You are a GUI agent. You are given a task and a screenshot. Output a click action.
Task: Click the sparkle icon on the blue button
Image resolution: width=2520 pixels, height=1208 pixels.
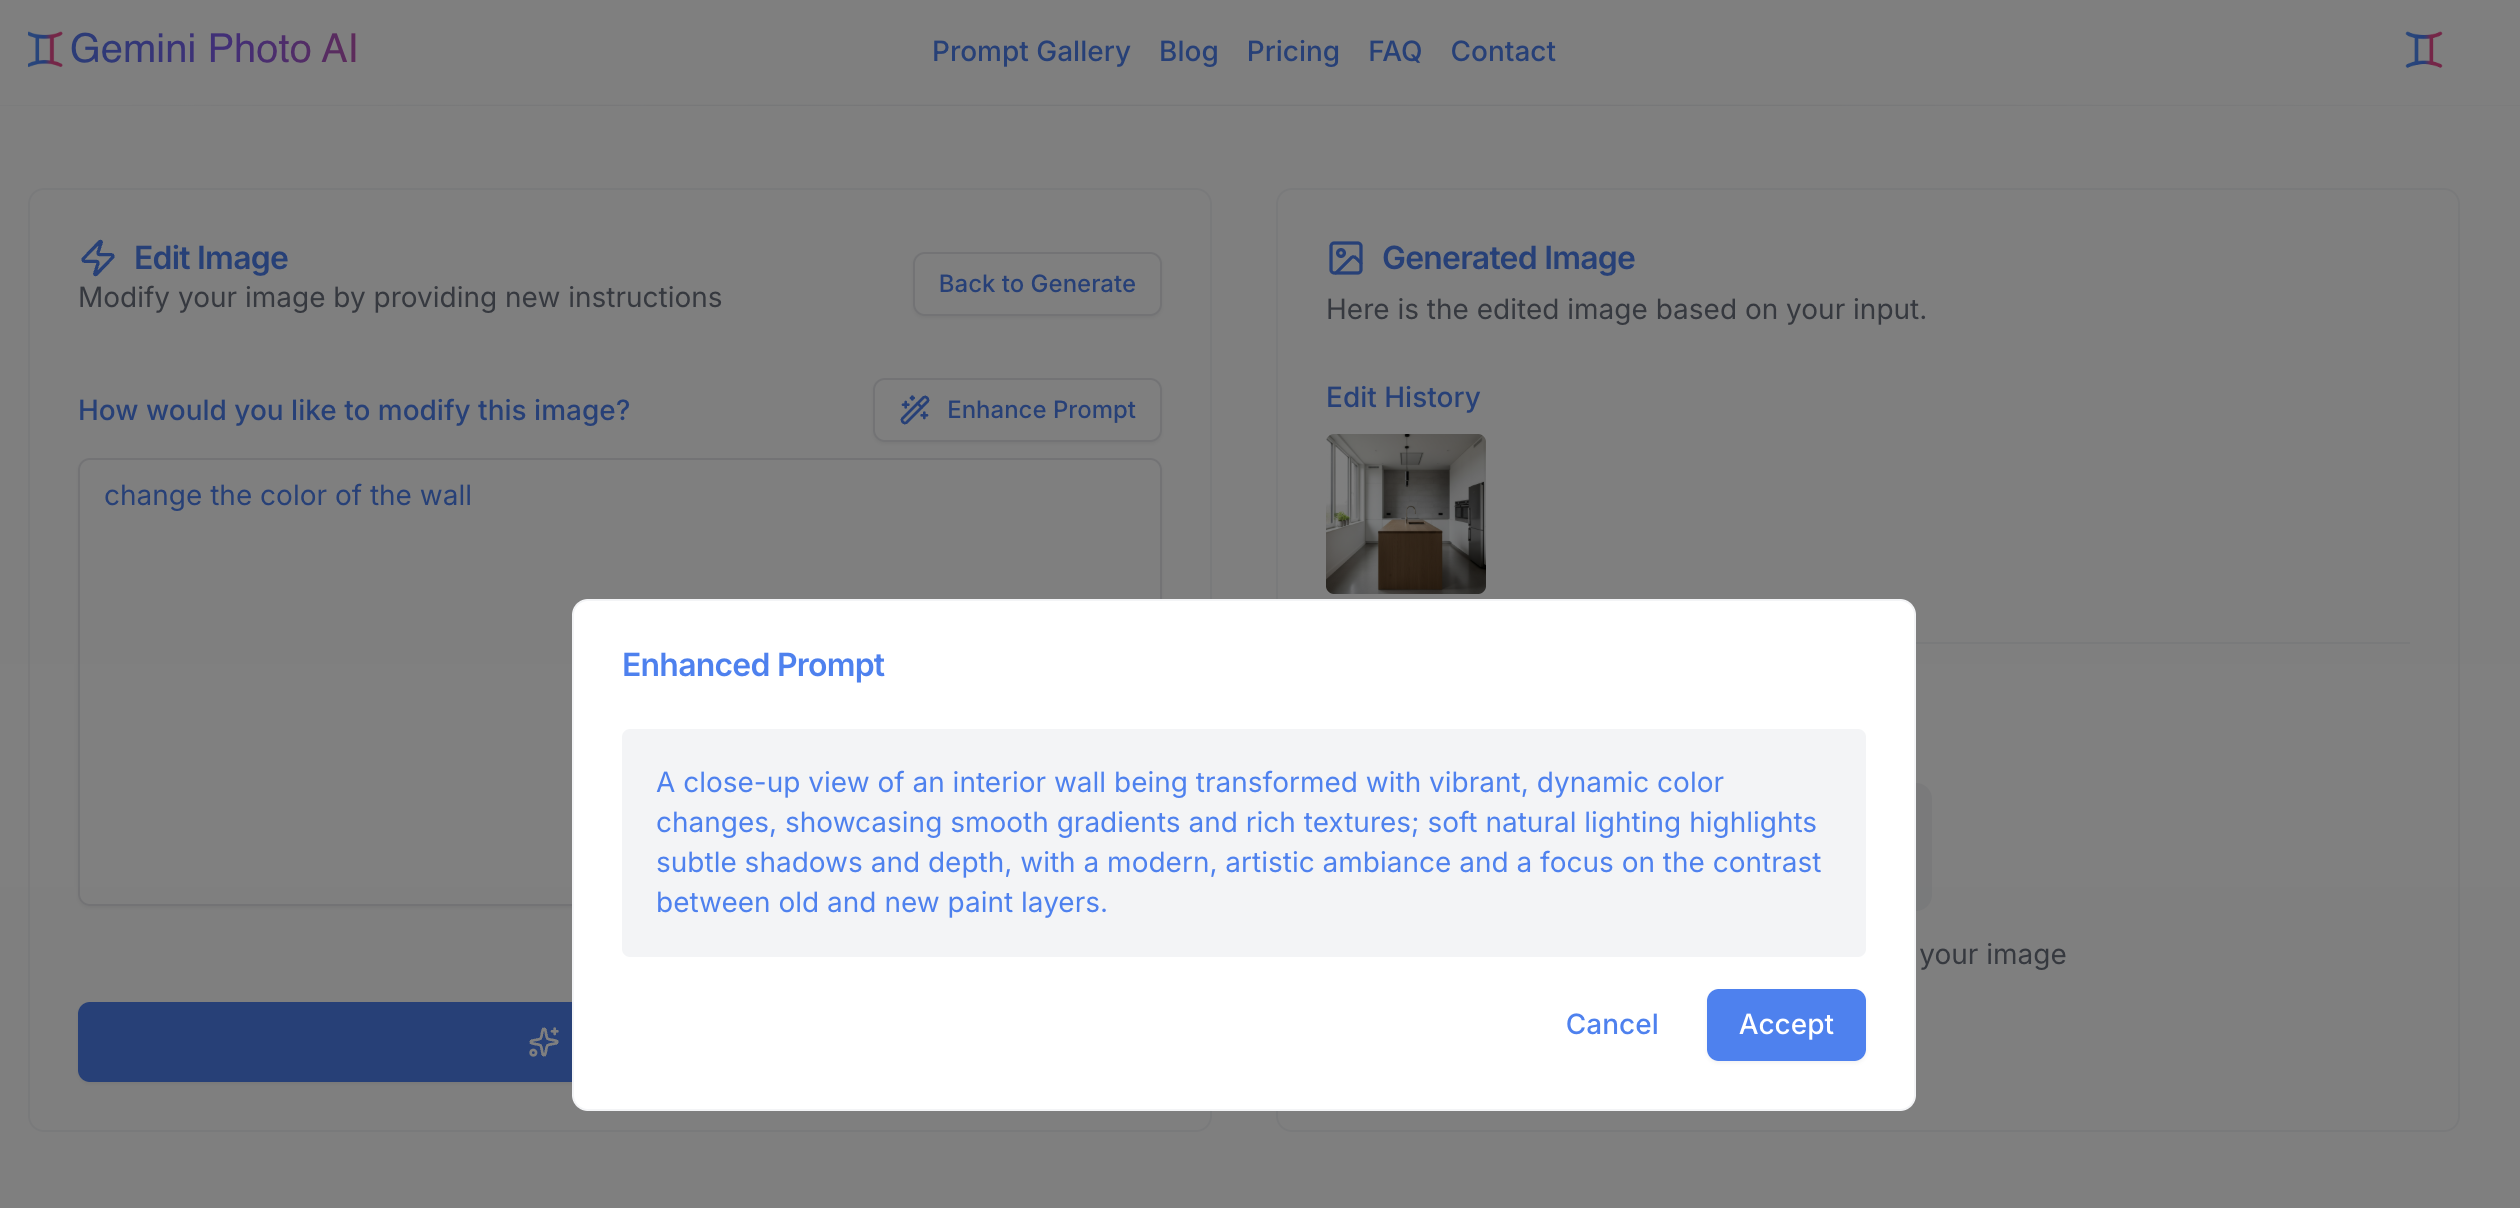click(541, 1042)
